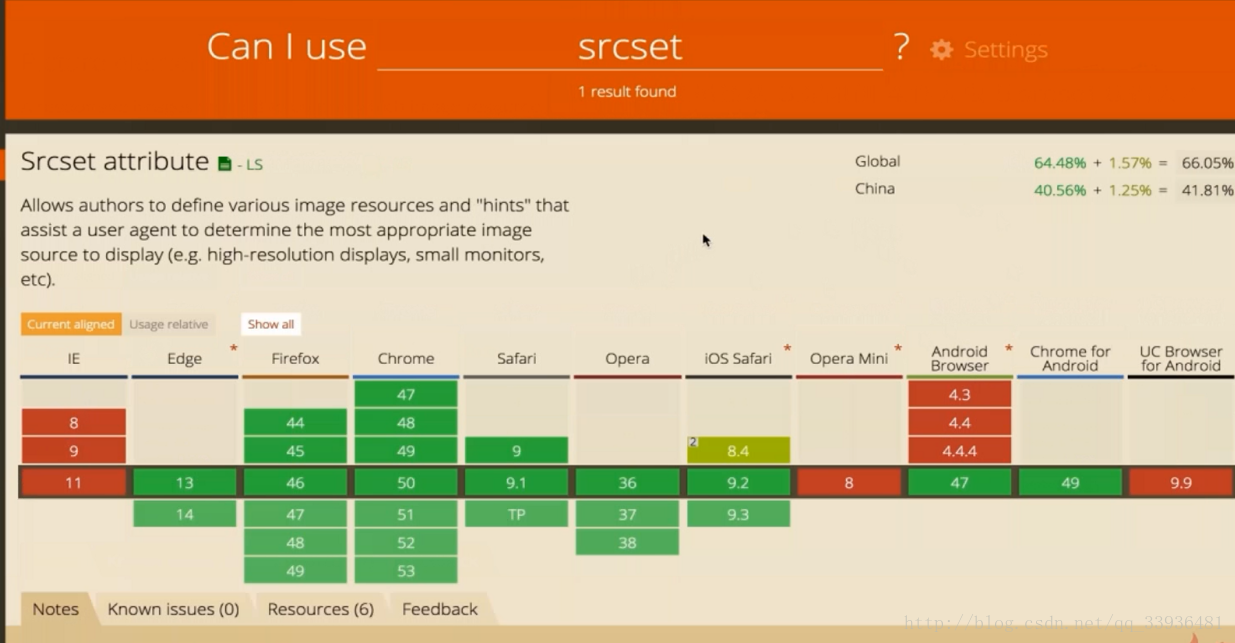1235x643 pixels.
Task: Click the iOS Safari 9.3 cell
Action: coord(738,514)
